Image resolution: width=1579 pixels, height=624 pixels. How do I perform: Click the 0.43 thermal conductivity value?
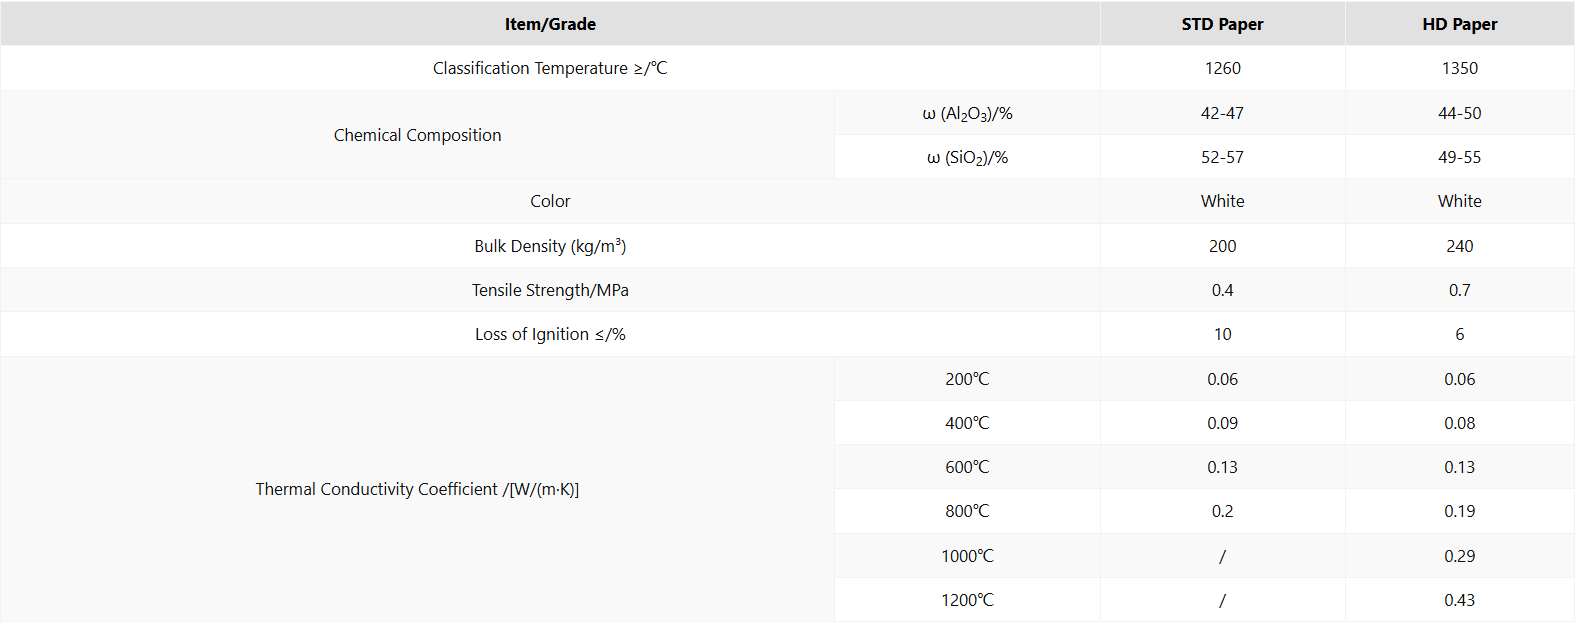click(1459, 600)
